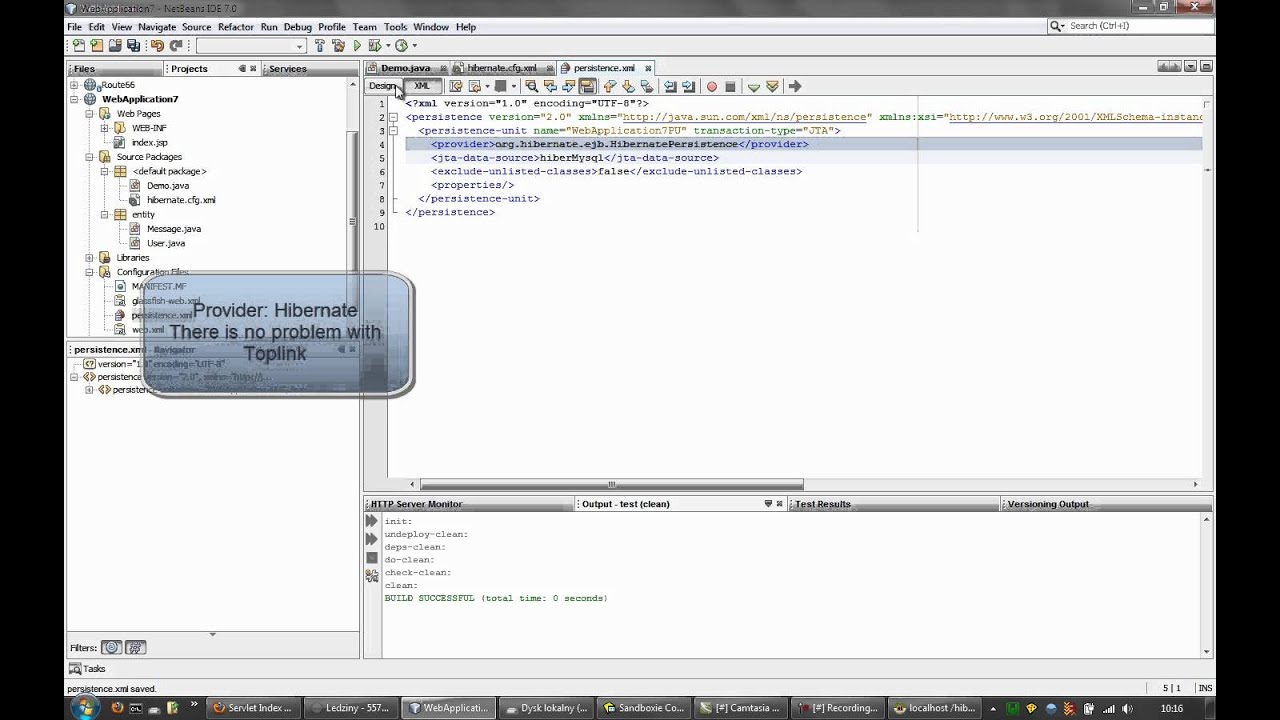
Task: Close the persistence.xml editor tab
Action: (649, 68)
